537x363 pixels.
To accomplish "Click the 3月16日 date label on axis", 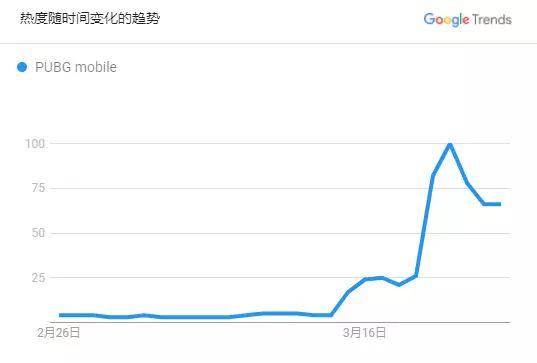I will click(364, 333).
